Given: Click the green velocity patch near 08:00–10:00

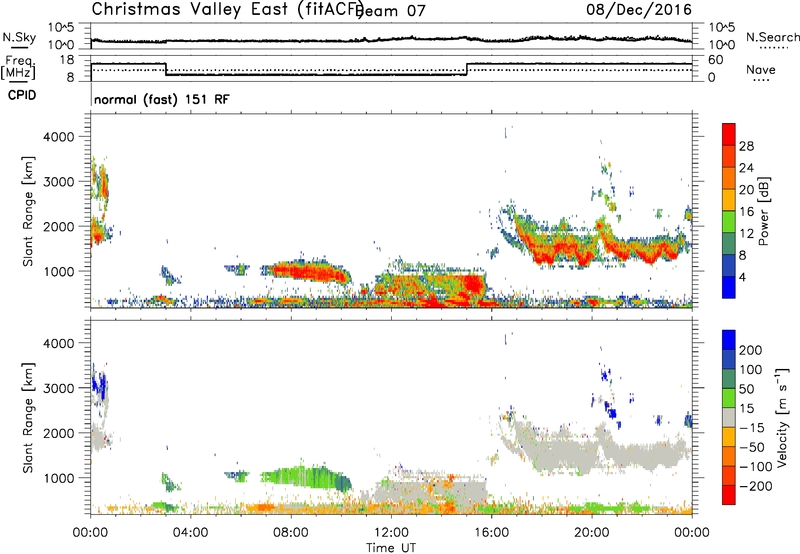Looking at the screenshot, I should (306, 477).
